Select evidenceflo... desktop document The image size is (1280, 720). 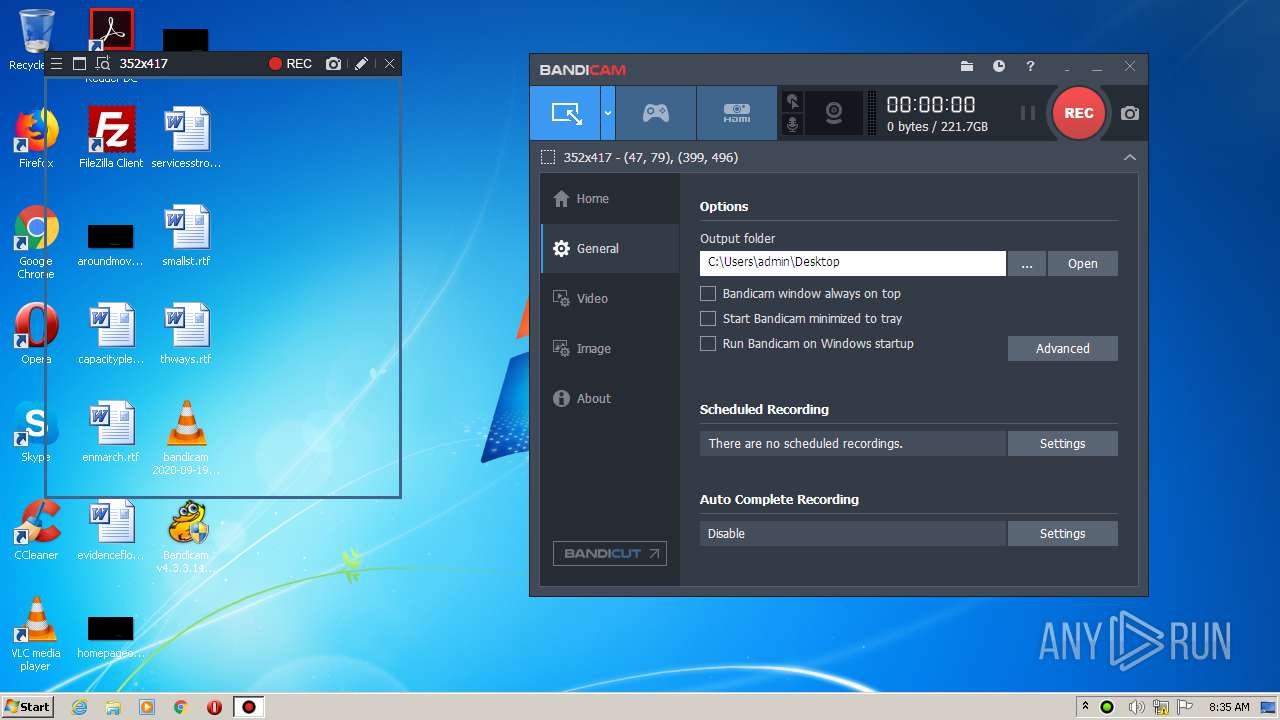(x=111, y=530)
